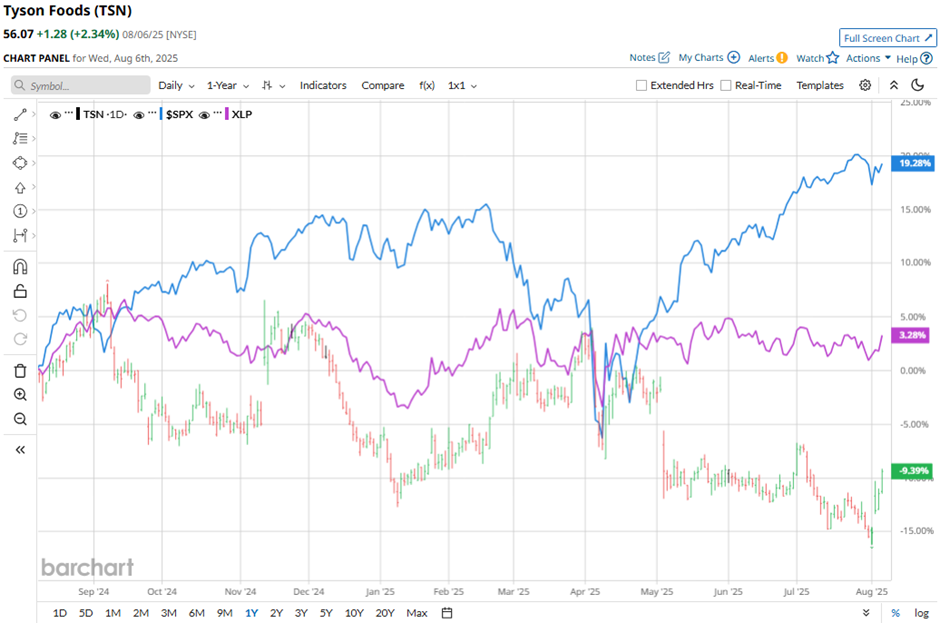Image resolution: width=940 pixels, height=623 pixels.
Task: Open the Compare menu
Action: pos(382,85)
